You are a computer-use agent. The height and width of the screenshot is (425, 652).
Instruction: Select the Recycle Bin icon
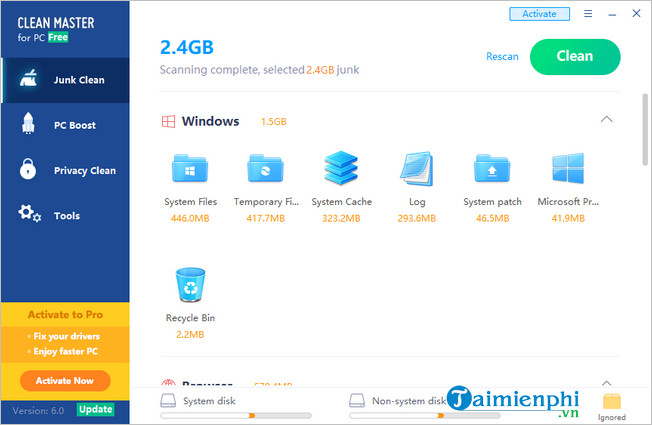190,284
